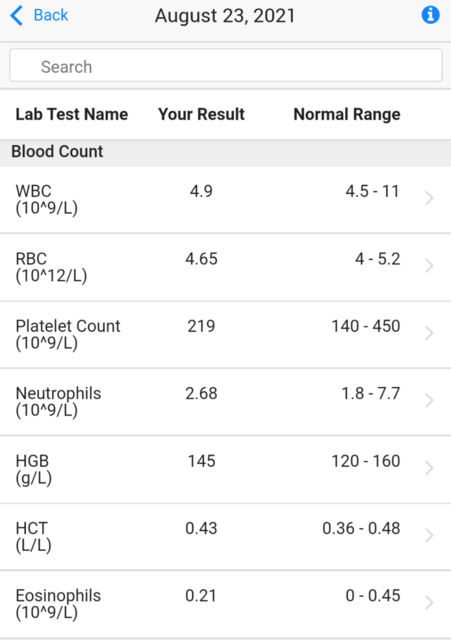The image size is (451, 640).
Task: Focus the Search input field
Action: click(x=226, y=65)
